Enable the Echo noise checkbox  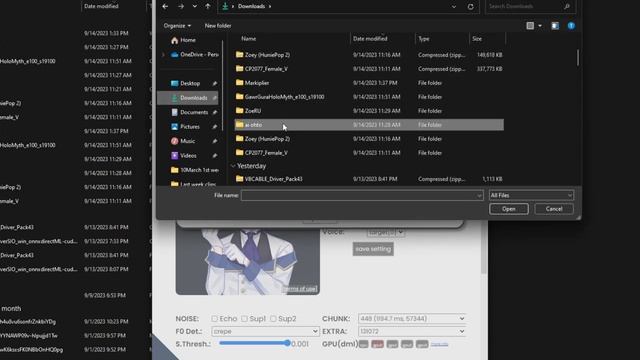point(215,319)
